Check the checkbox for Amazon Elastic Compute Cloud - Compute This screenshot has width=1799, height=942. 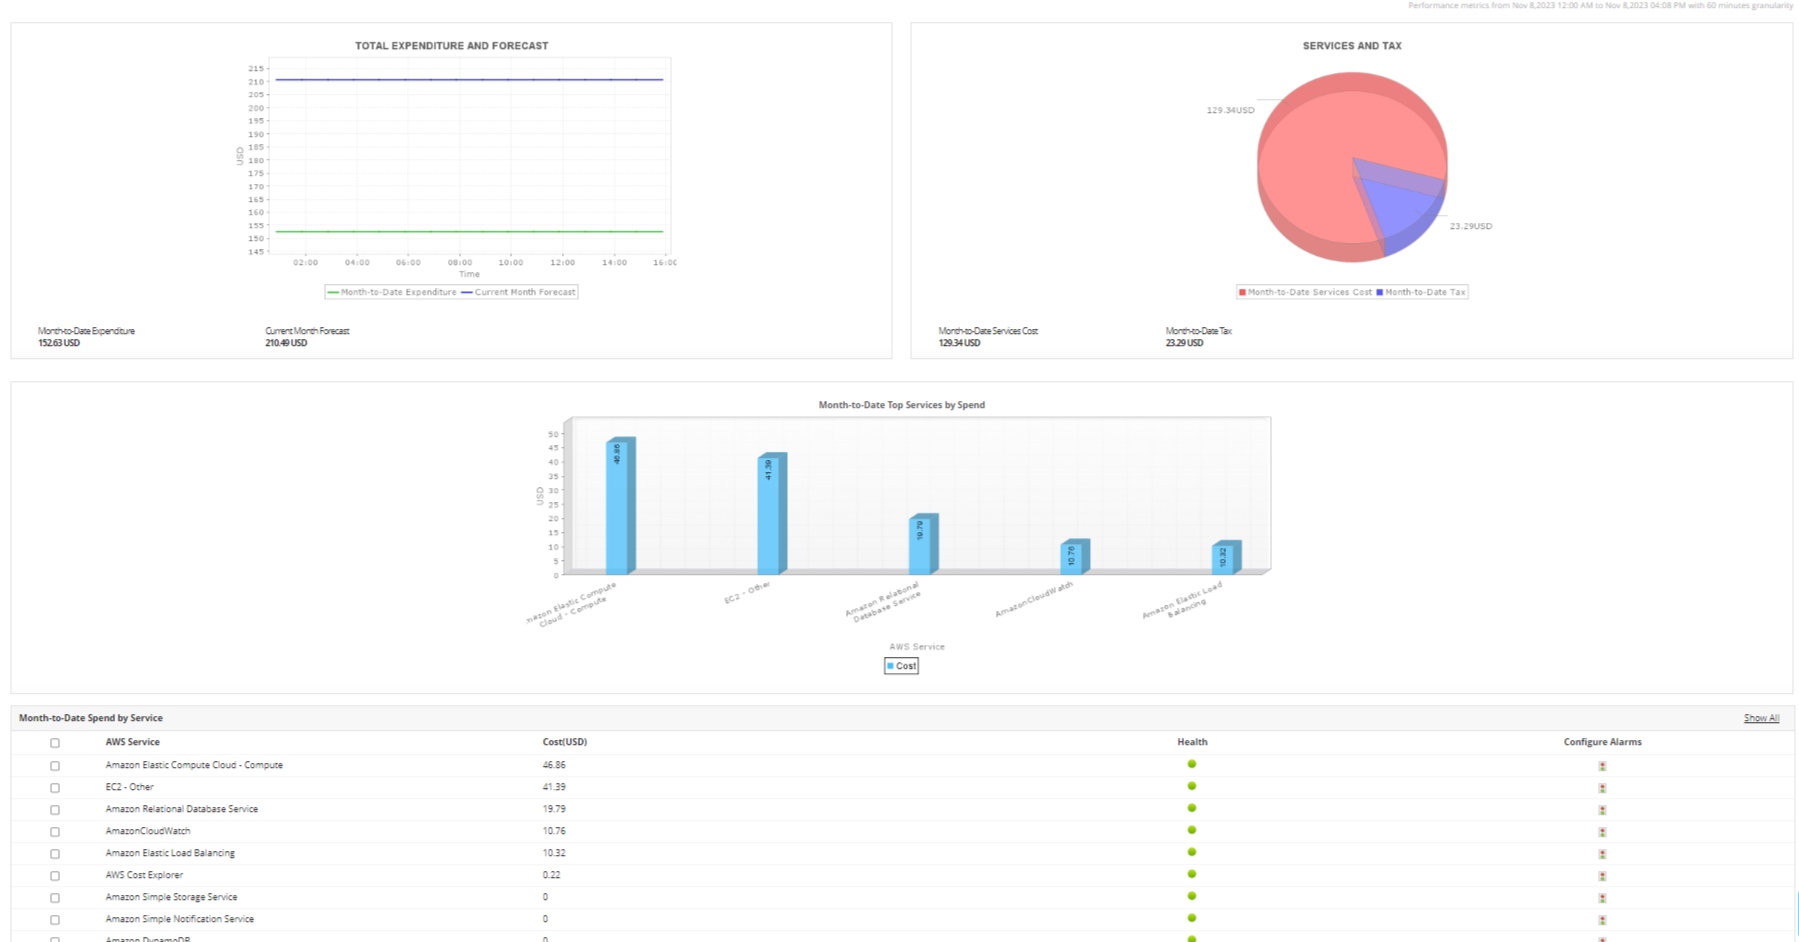tap(55, 765)
